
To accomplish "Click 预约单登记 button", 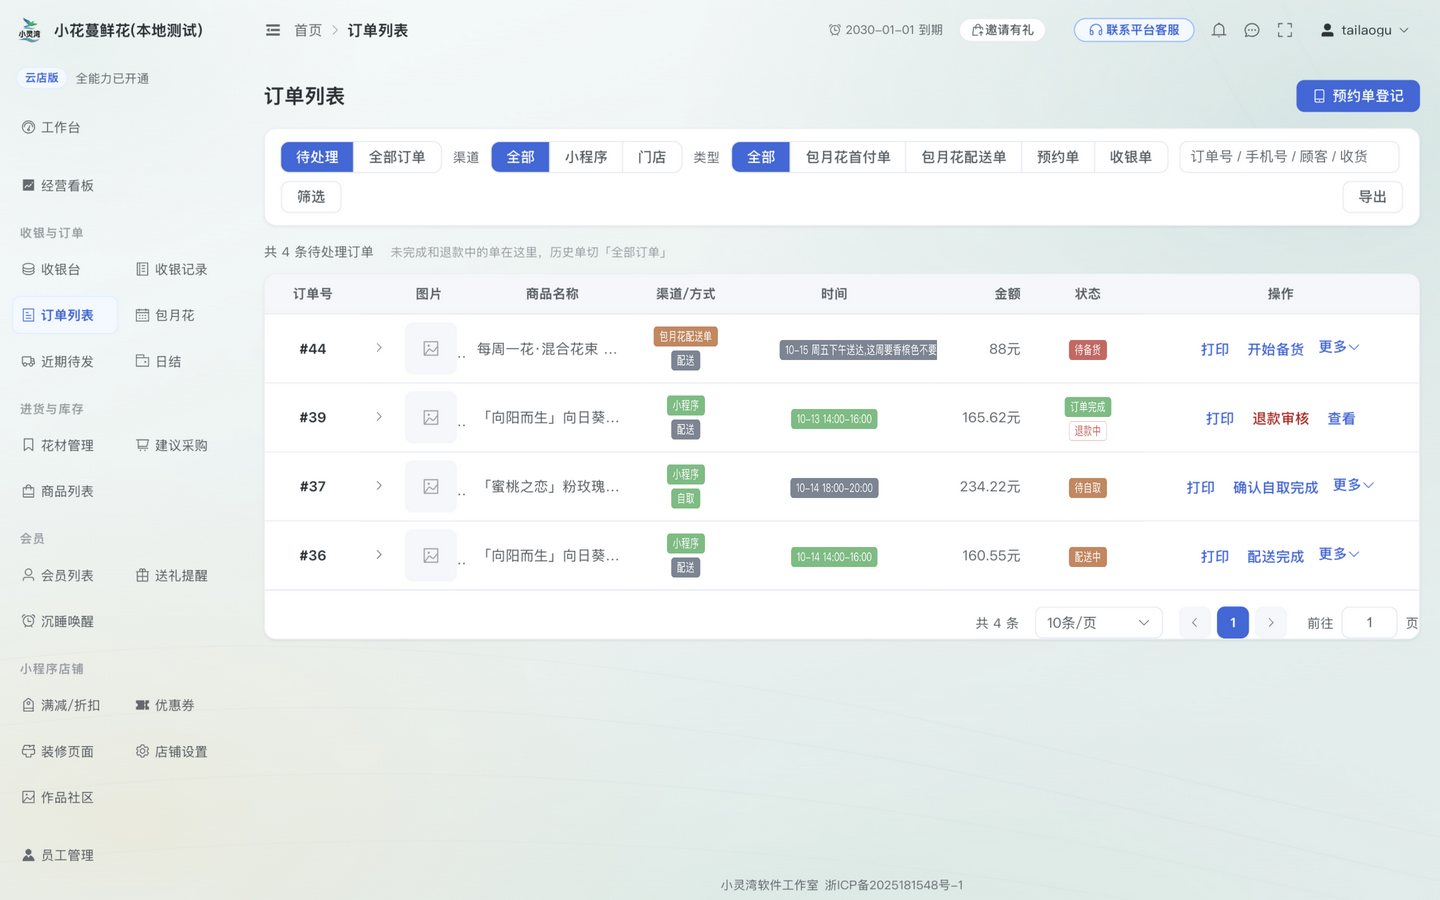I will click(1358, 96).
